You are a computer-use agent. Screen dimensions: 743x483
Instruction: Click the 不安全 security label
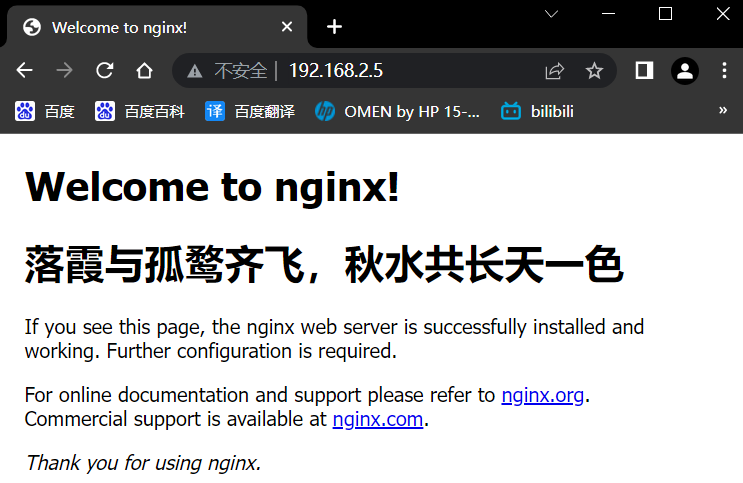[241, 71]
